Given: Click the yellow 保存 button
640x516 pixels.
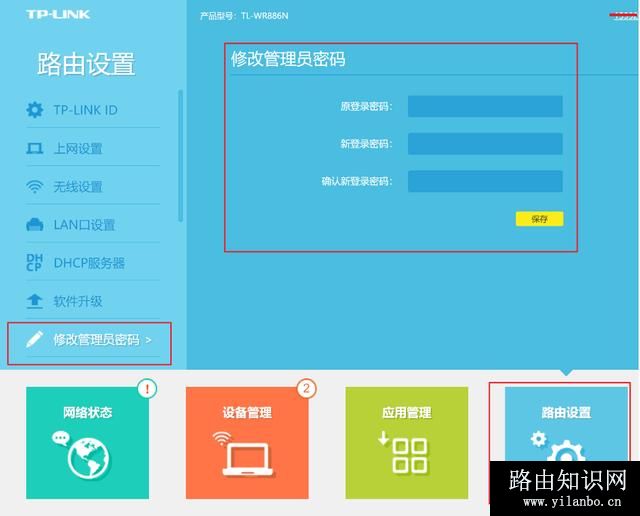Looking at the screenshot, I should coord(540,219).
